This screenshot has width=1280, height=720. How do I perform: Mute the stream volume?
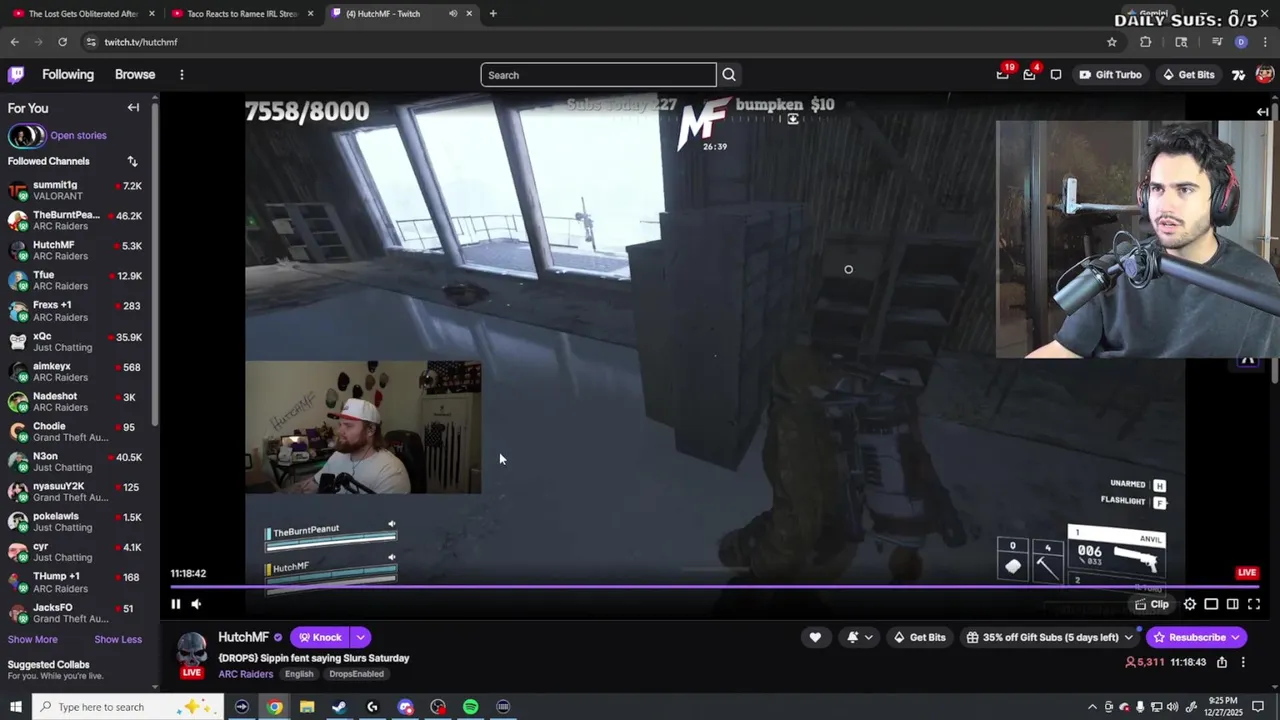tap(196, 604)
